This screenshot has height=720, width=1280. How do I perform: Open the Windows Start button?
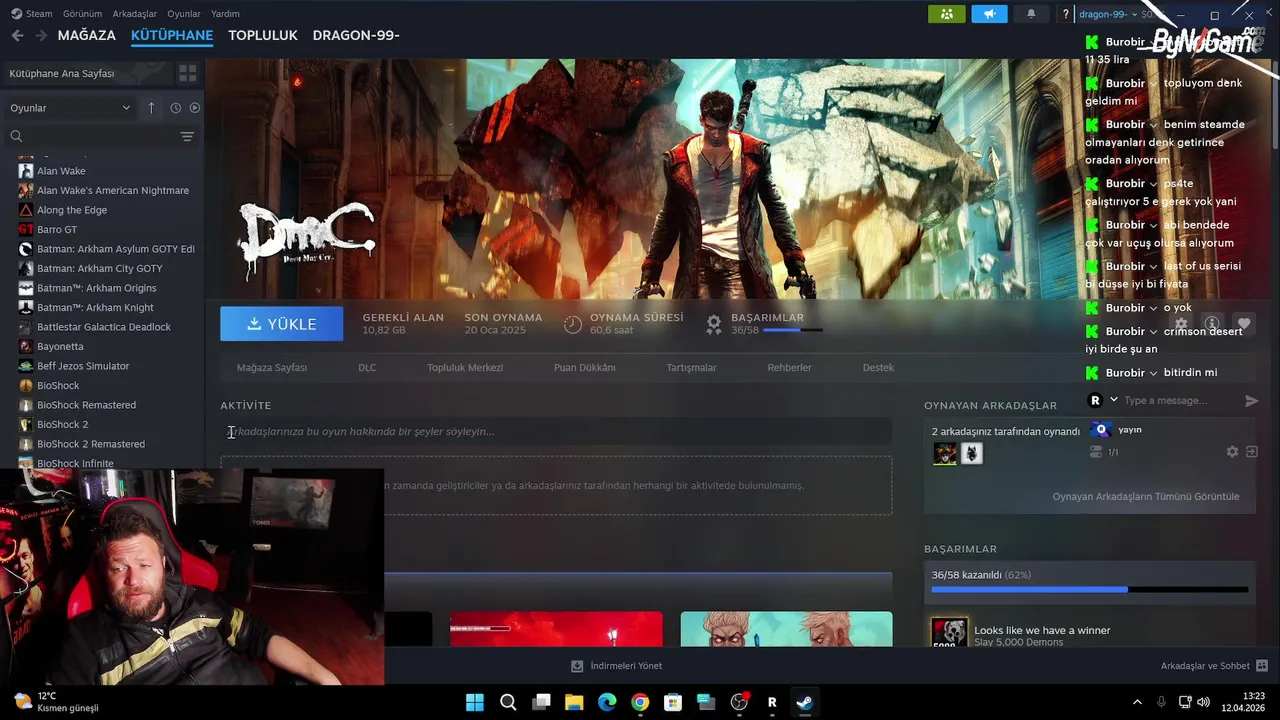point(475,702)
